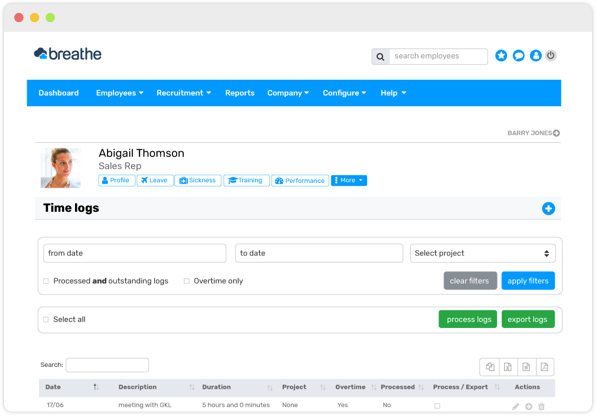
Task: Open the chat bubble messages icon
Action: [518, 56]
